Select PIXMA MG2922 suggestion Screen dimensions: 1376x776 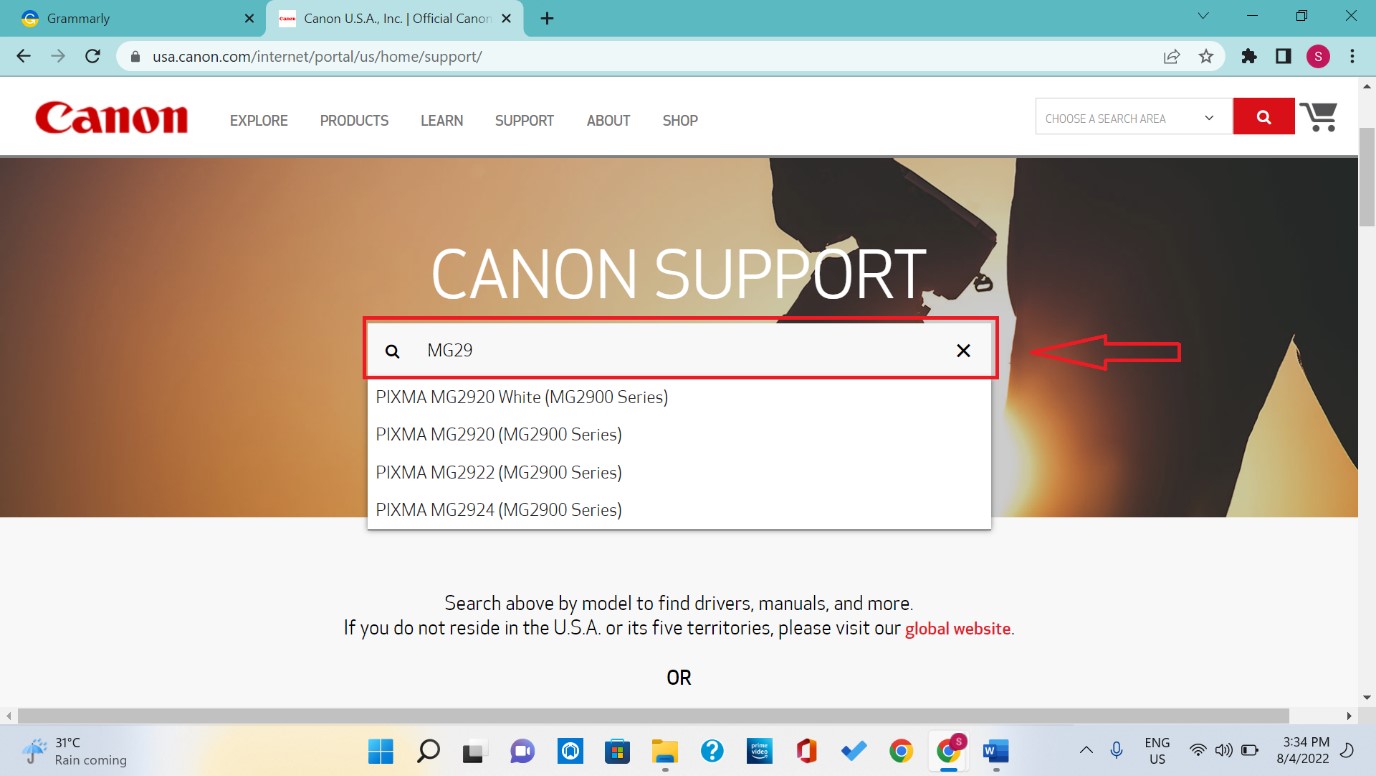679,472
